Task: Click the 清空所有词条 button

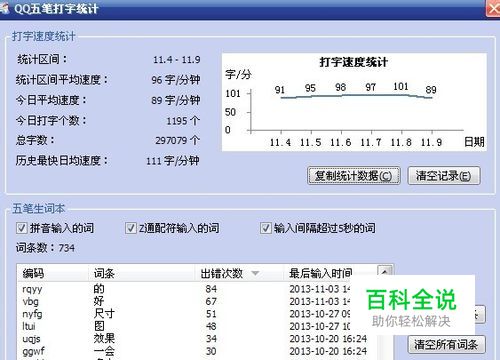Action: point(446,344)
